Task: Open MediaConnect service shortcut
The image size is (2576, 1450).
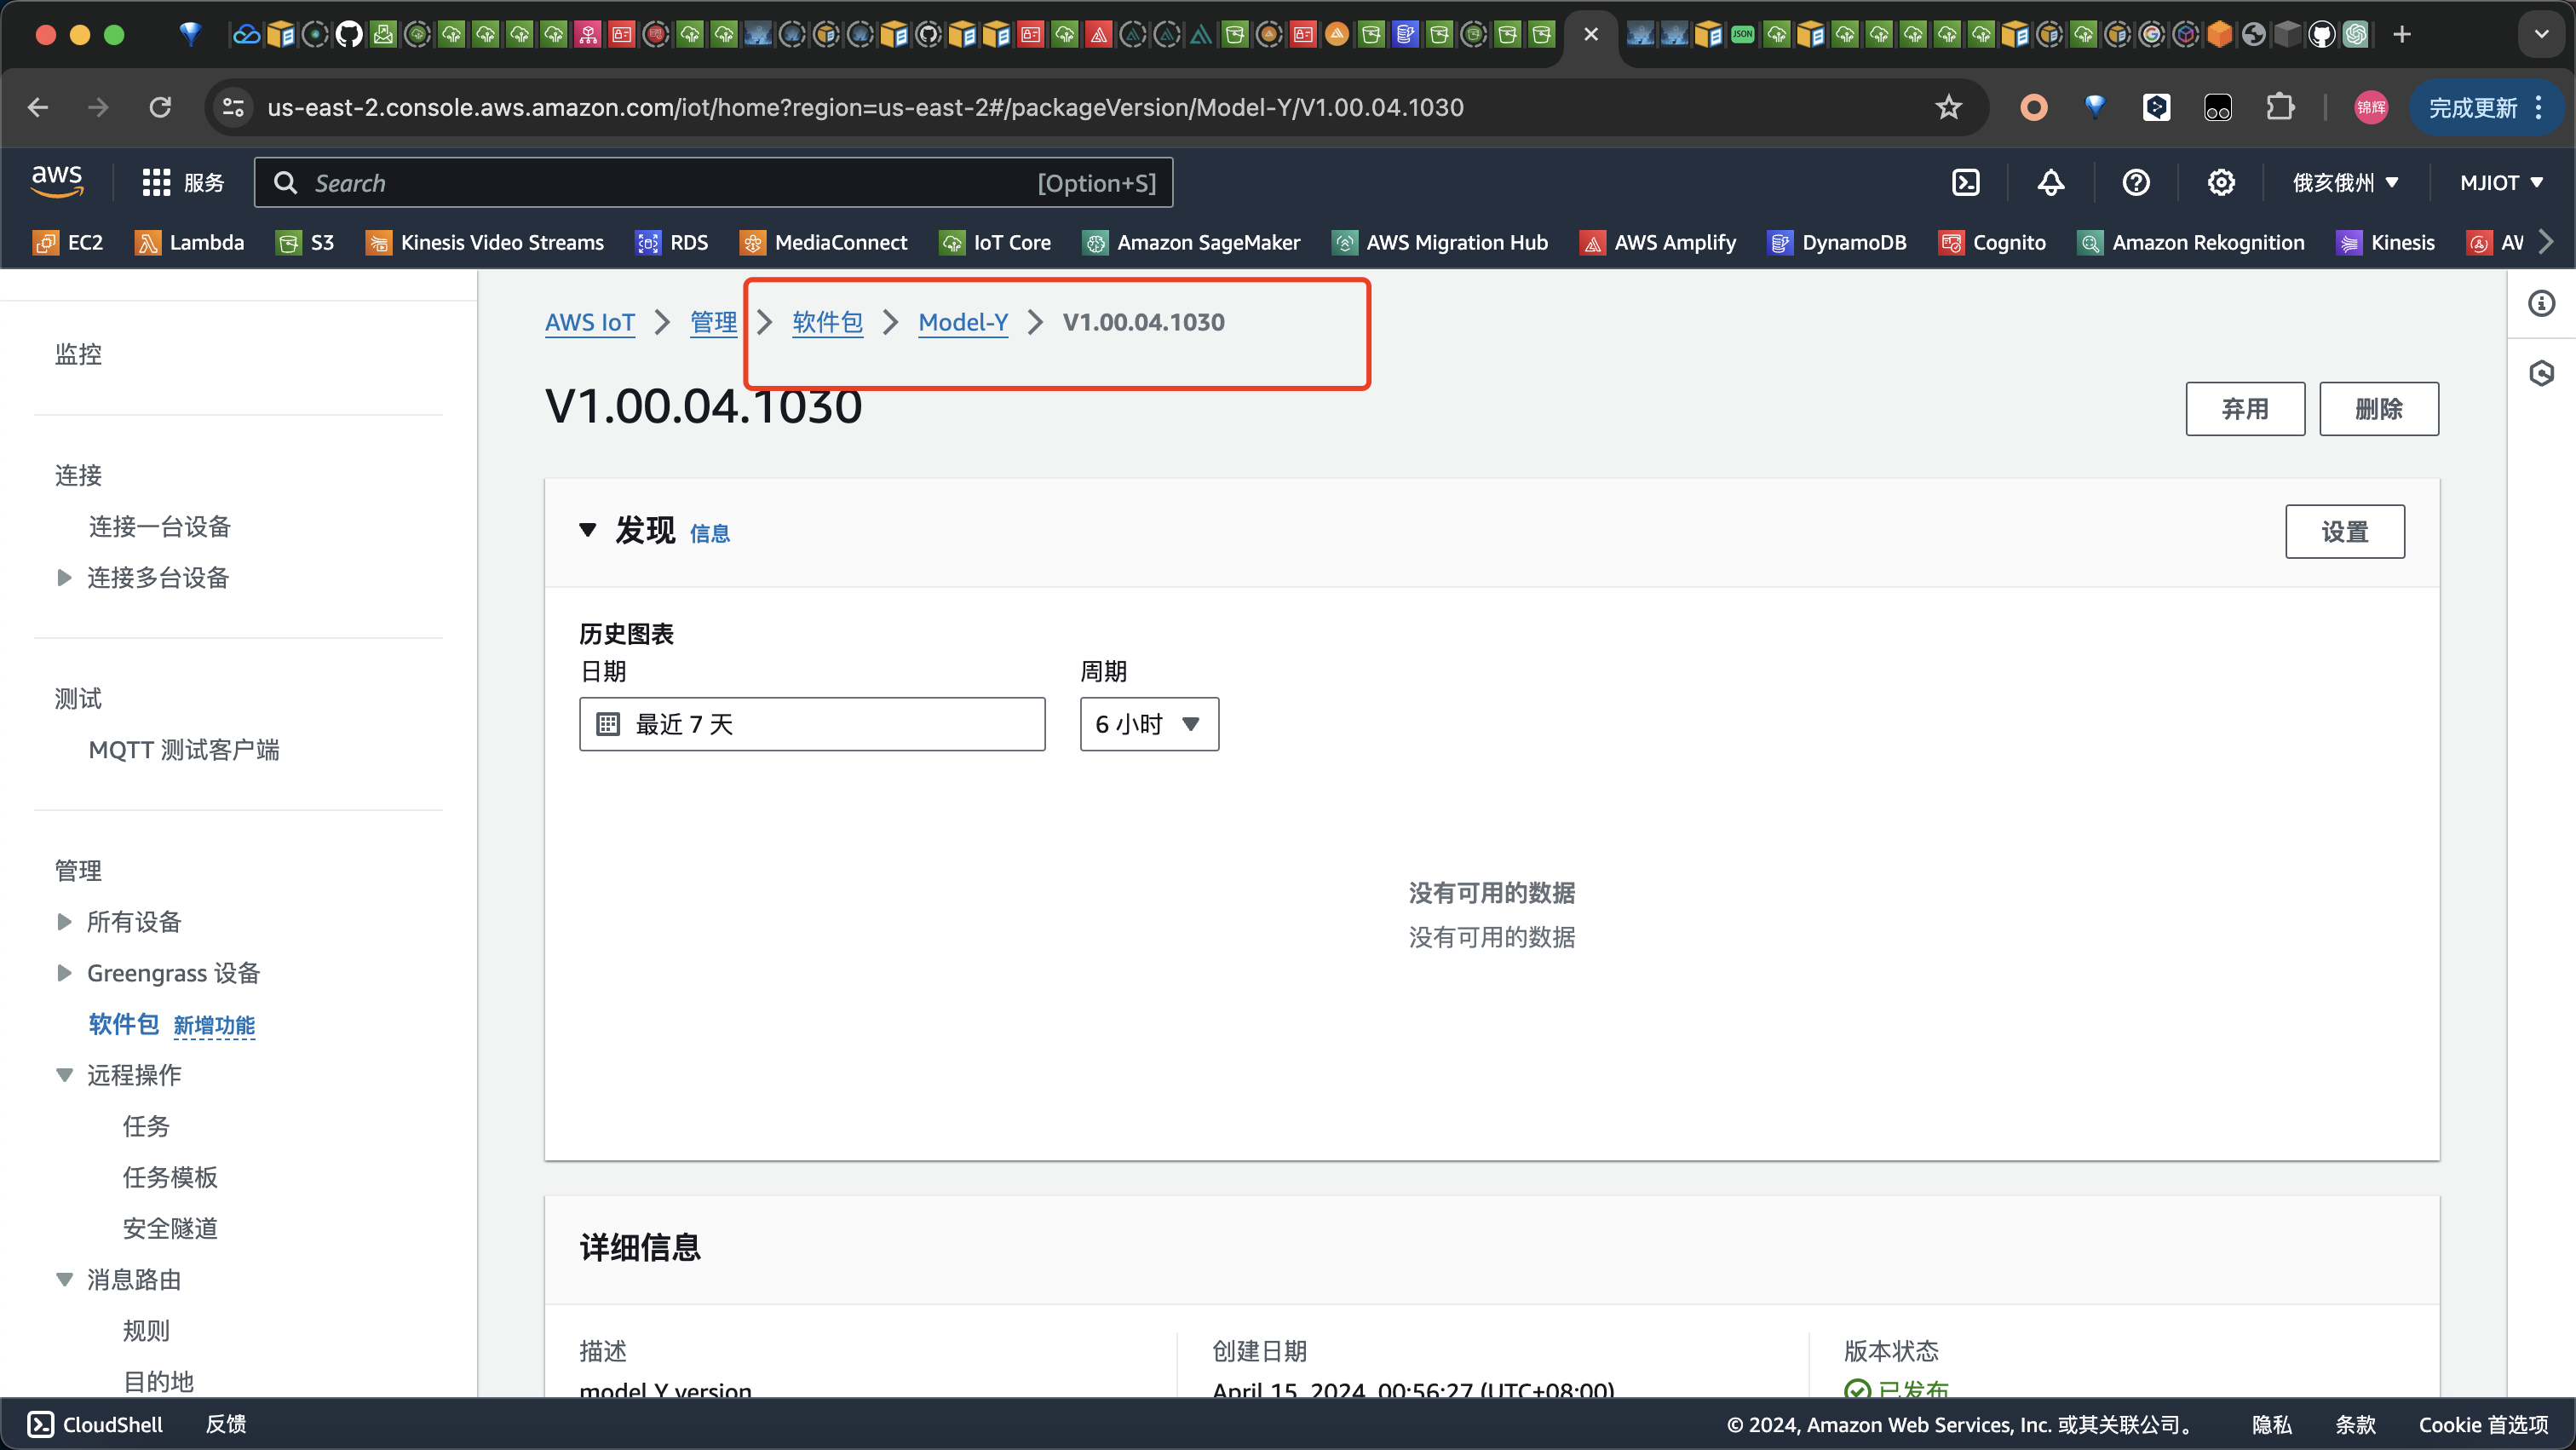Action: coord(824,242)
